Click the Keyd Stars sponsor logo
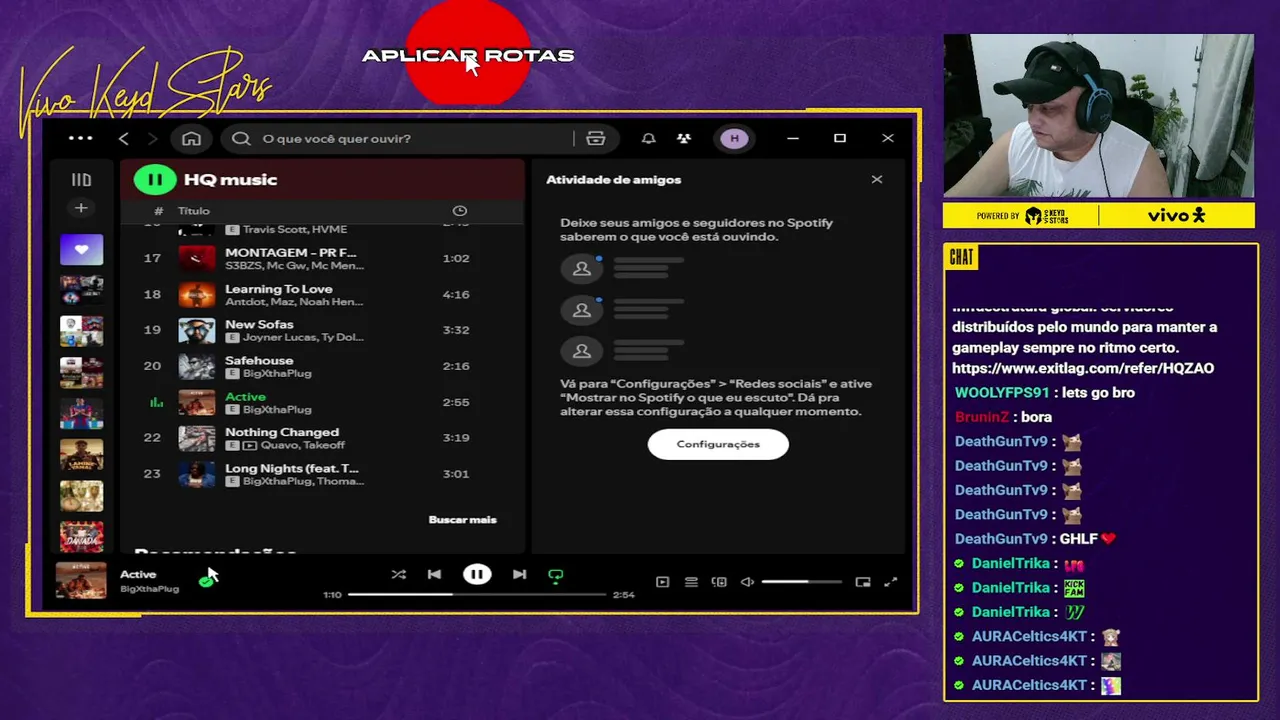Image resolution: width=1280 pixels, height=720 pixels. coord(1047,216)
